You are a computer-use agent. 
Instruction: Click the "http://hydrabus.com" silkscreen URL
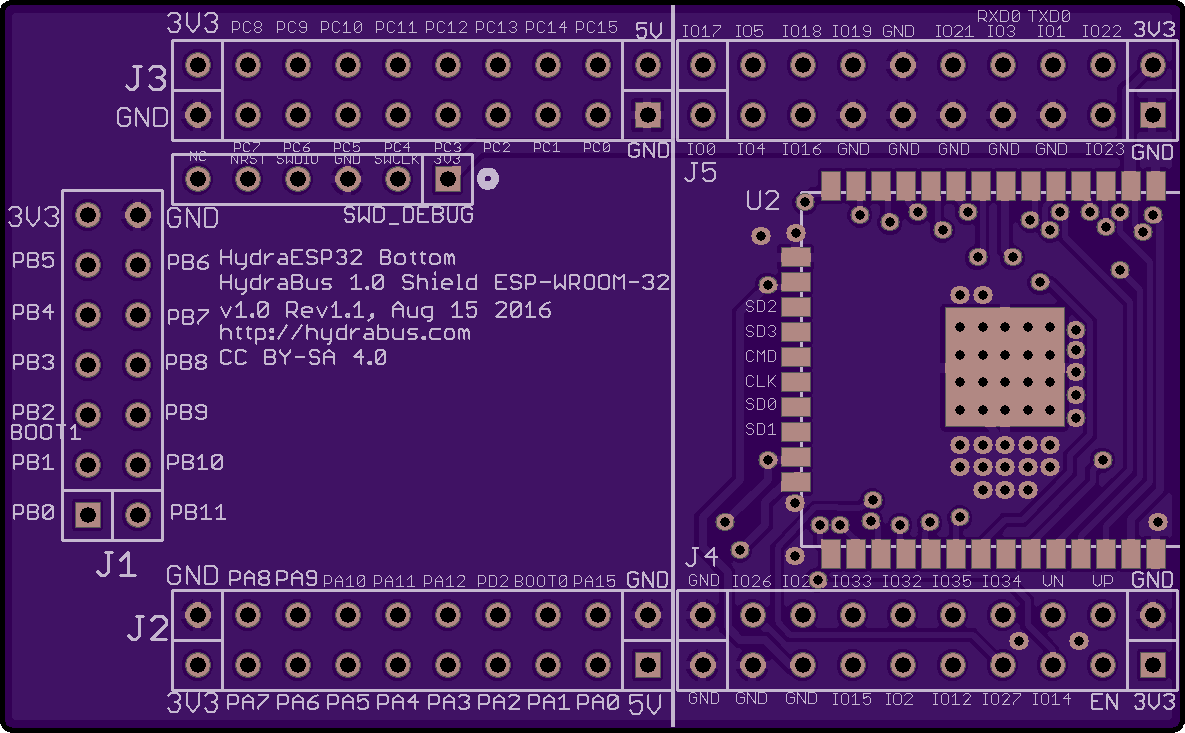(x=345, y=332)
